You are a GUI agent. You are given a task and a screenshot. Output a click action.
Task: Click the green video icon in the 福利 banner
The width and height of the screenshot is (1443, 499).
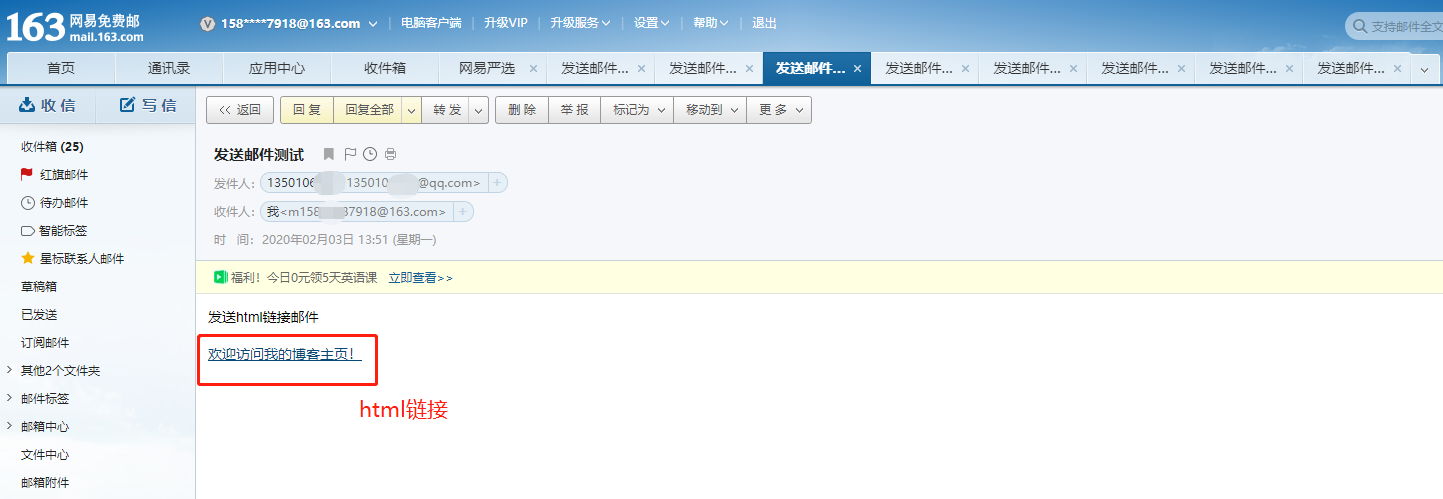(220, 277)
